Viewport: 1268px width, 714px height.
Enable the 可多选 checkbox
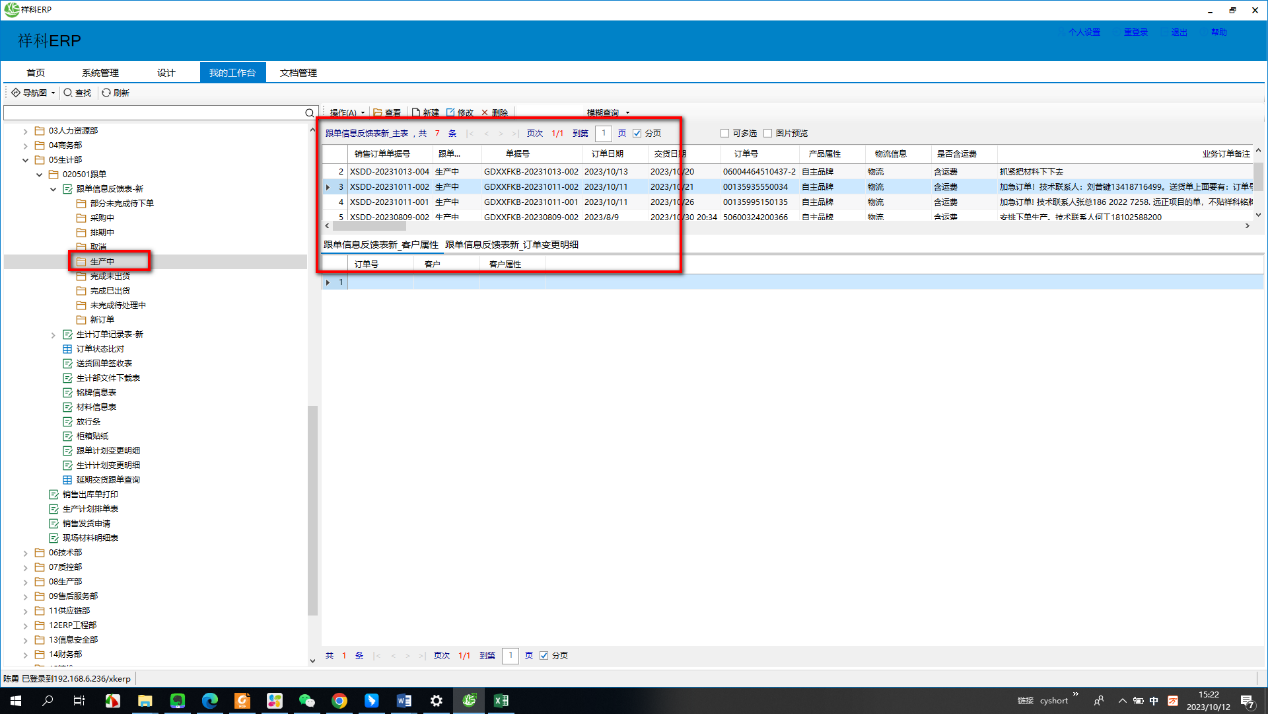point(724,133)
